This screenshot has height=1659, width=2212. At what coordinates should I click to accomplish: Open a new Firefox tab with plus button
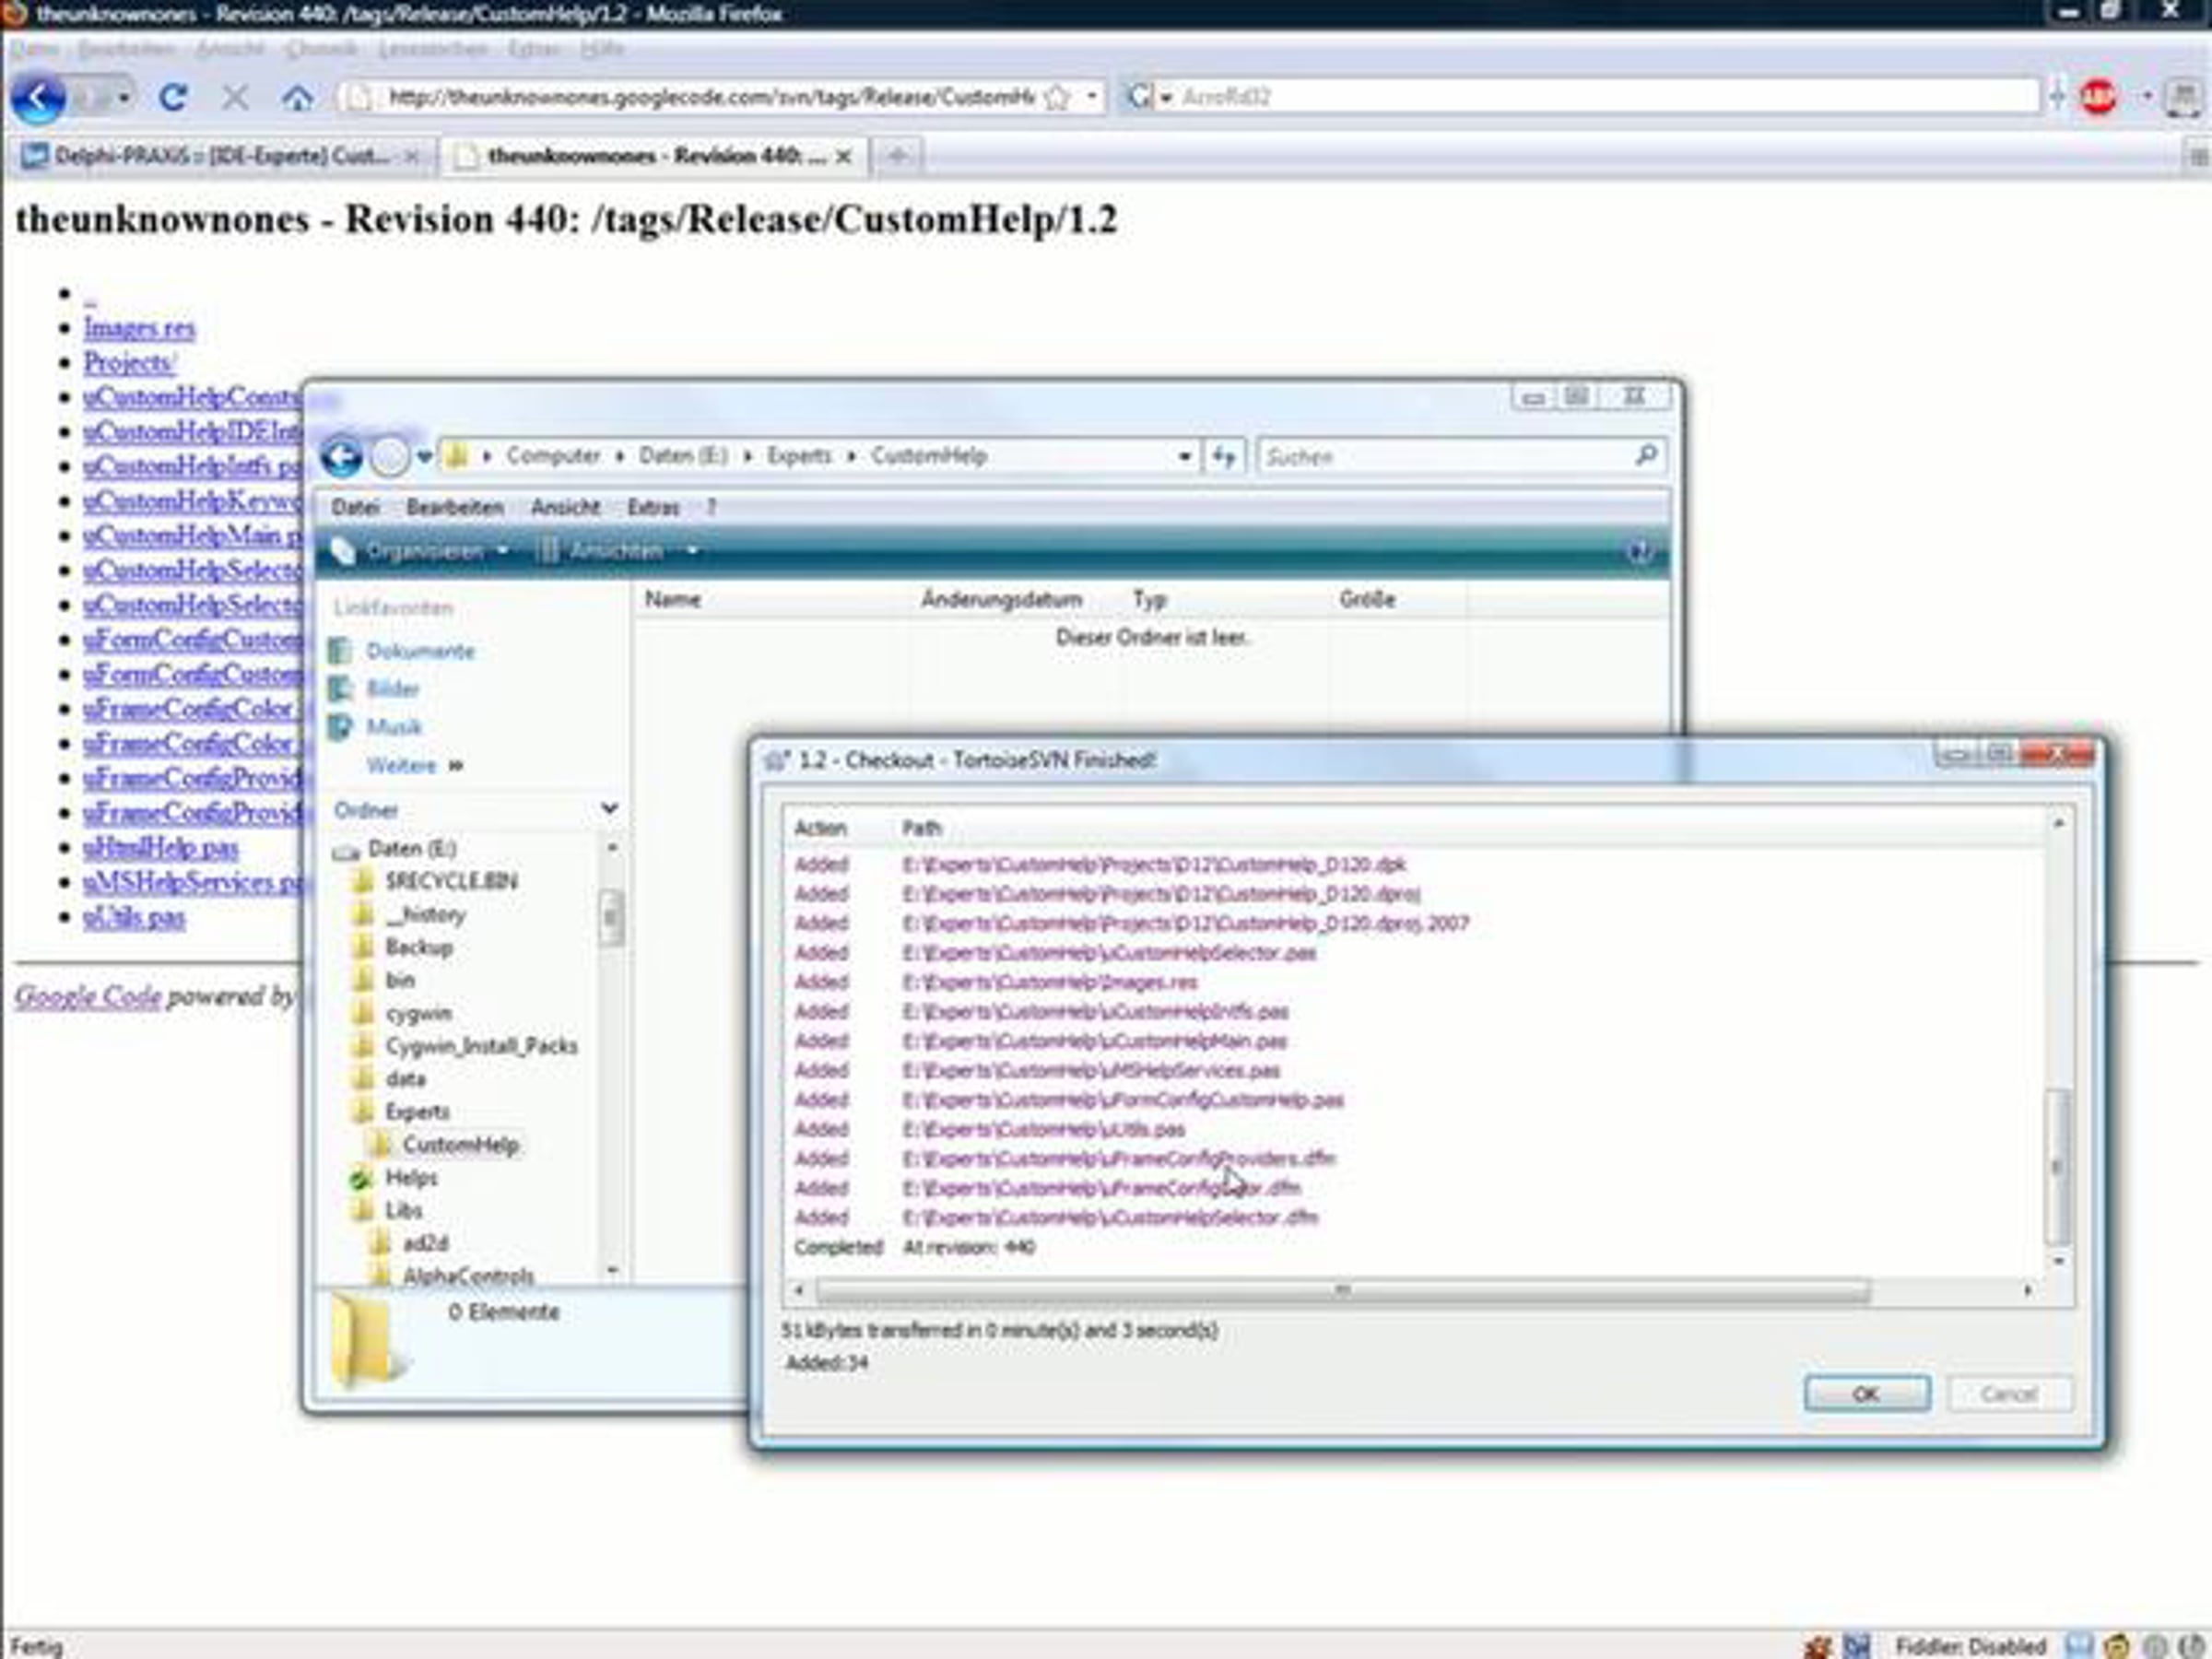897,156
